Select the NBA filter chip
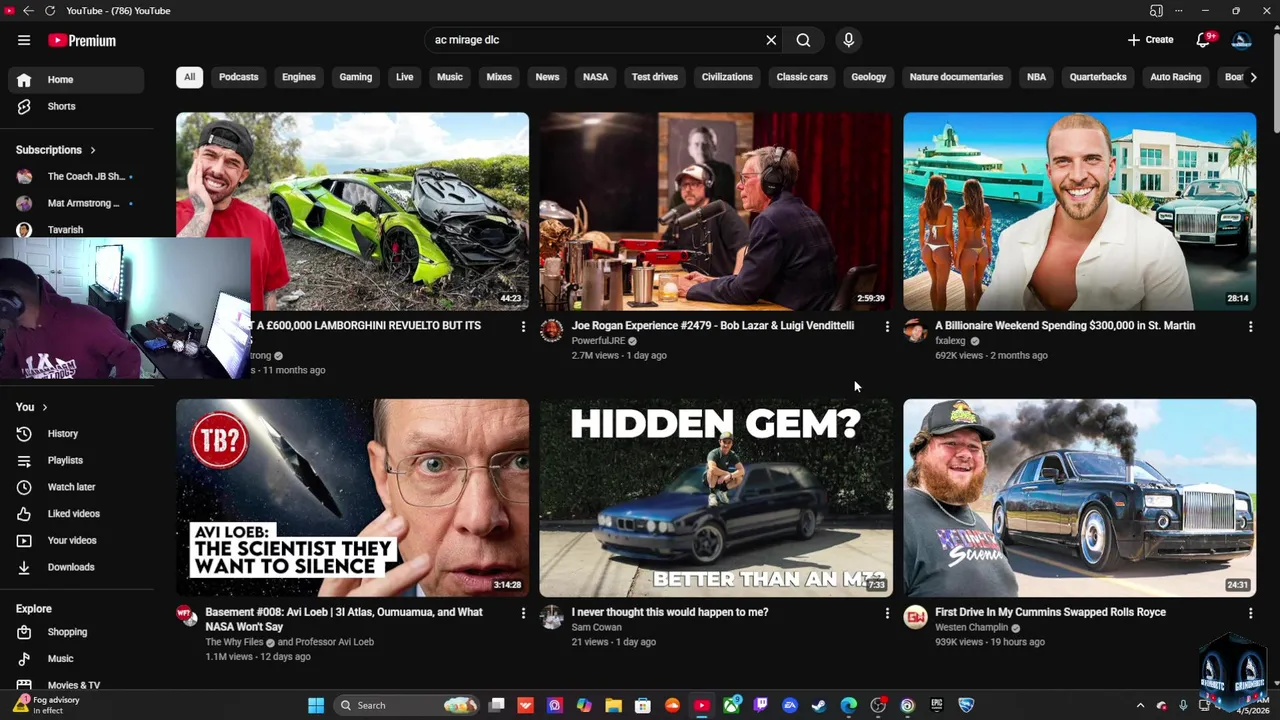 coord(1036,77)
